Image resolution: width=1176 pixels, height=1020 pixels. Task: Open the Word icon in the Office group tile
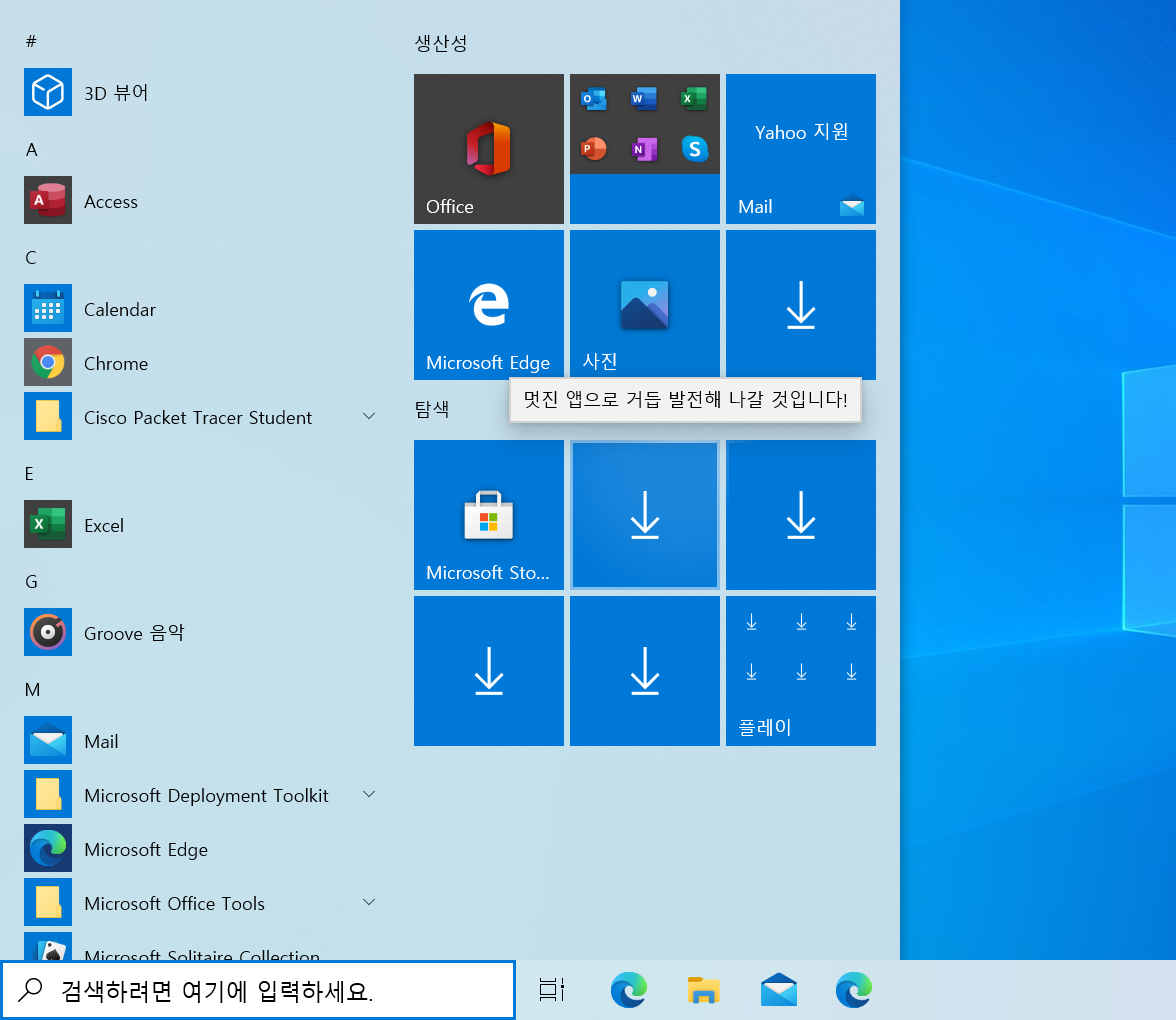click(644, 98)
